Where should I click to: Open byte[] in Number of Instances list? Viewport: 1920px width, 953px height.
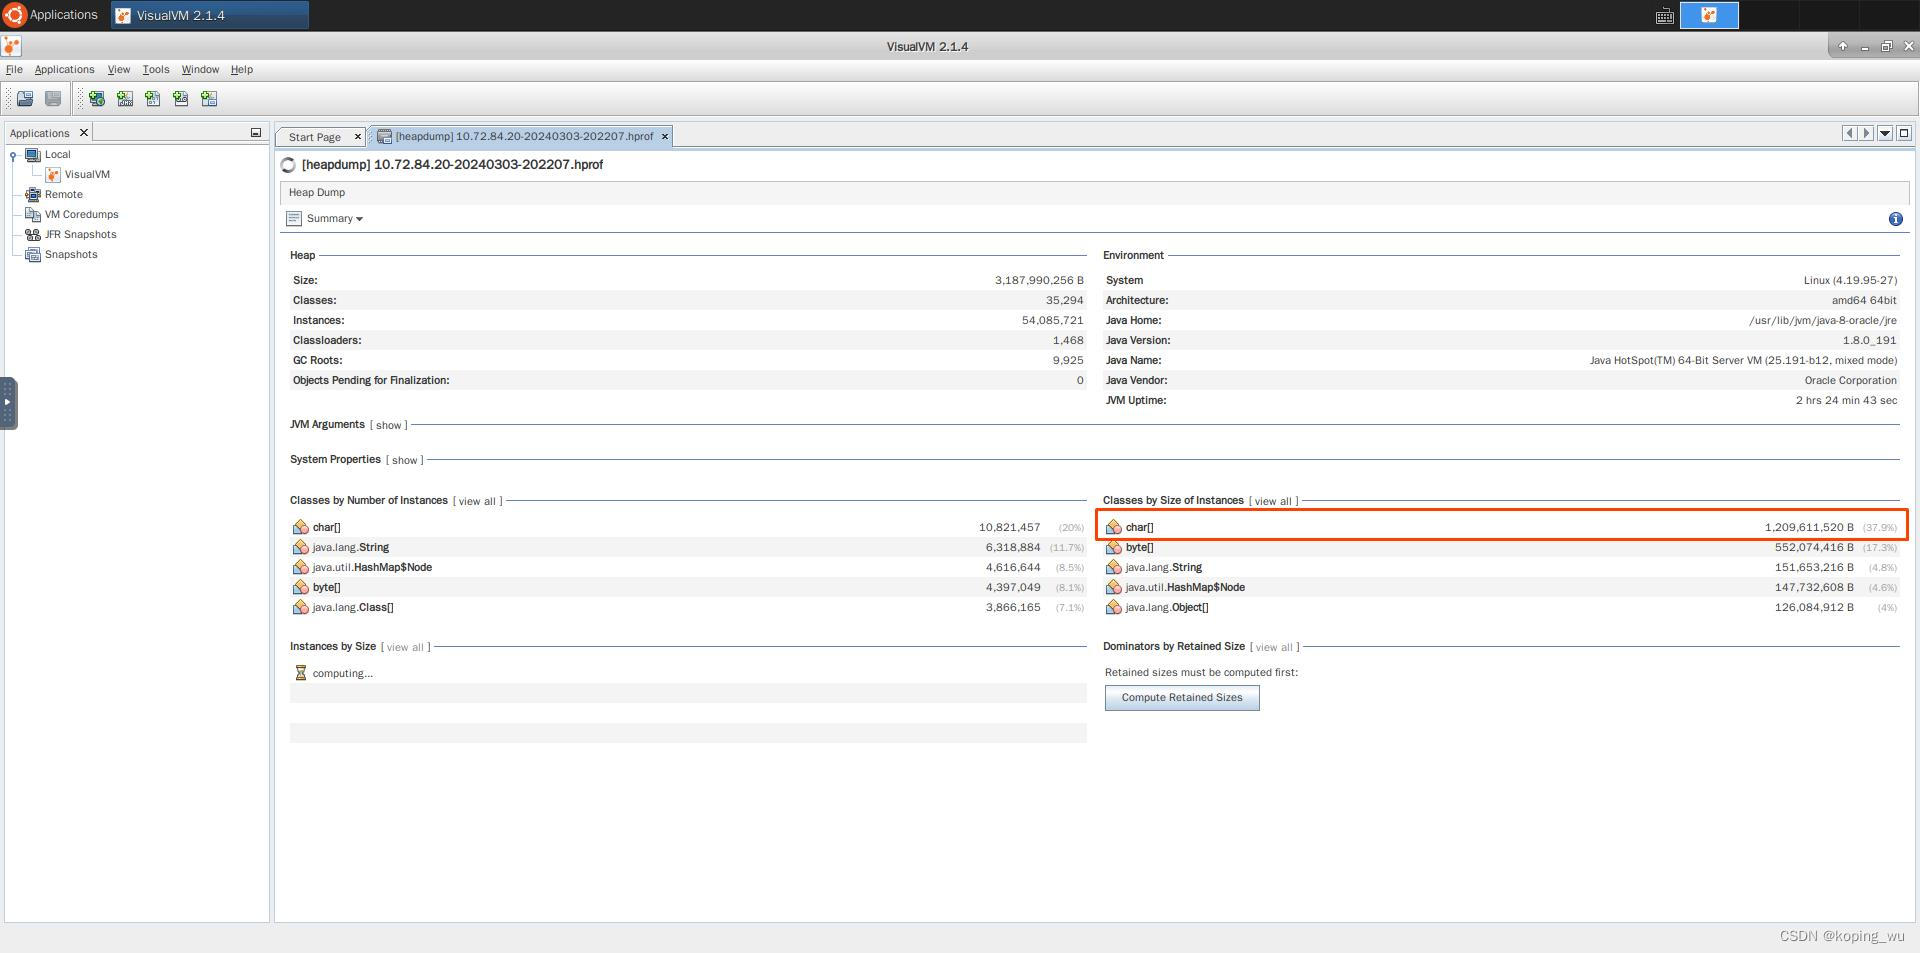[326, 587]
